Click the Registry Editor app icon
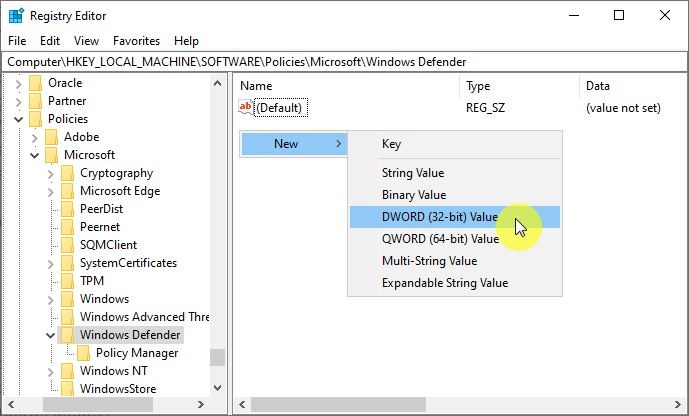 (16, 16)
